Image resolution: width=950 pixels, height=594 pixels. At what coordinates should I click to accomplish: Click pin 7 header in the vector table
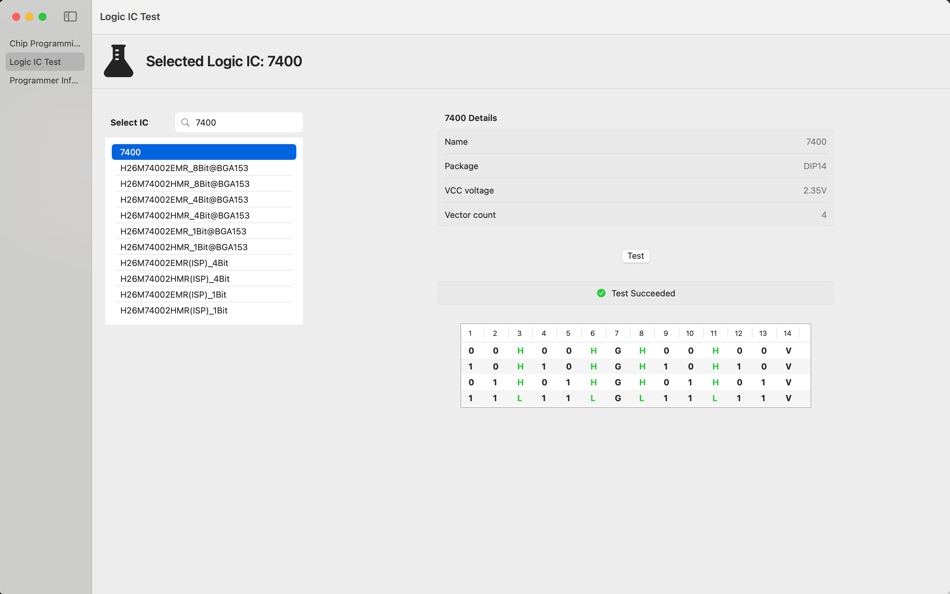coord(617,333)
